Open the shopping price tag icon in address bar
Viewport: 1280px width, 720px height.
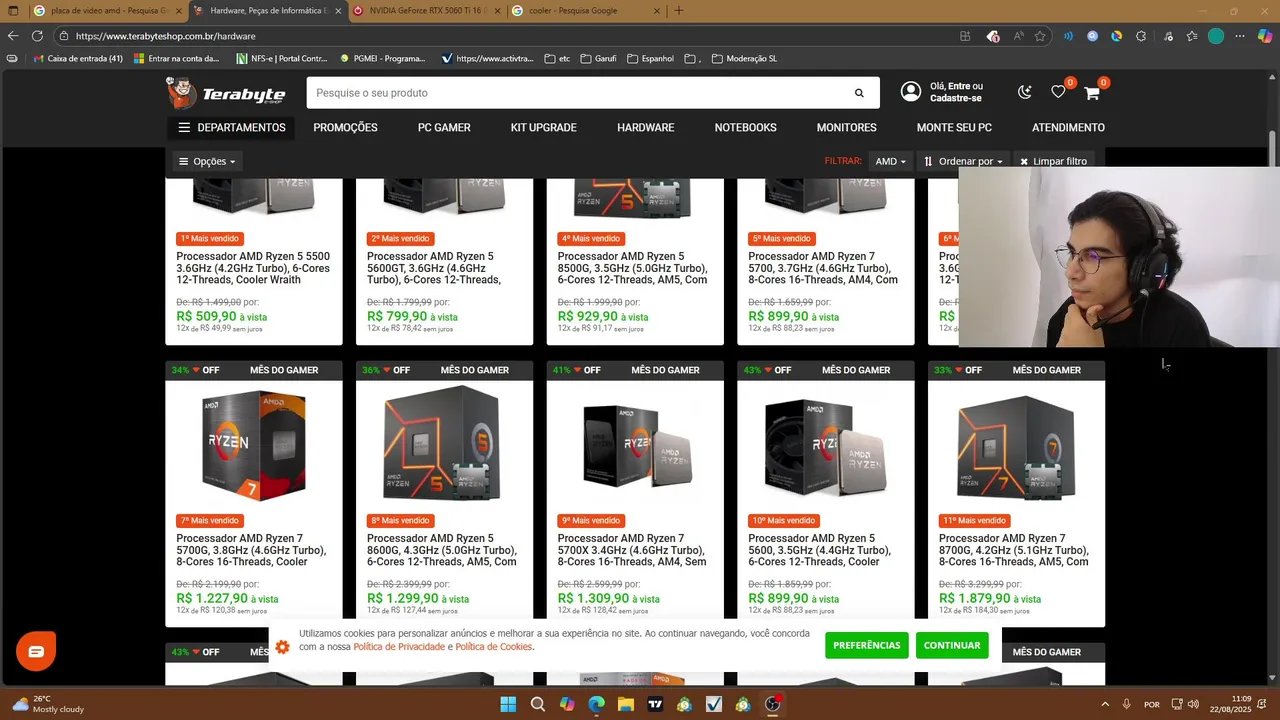pyautogui.click(x=993, y=36)
